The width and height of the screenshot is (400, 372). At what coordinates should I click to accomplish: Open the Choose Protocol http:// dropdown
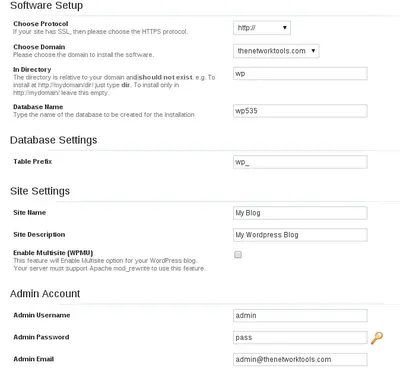tap(262, 28)
